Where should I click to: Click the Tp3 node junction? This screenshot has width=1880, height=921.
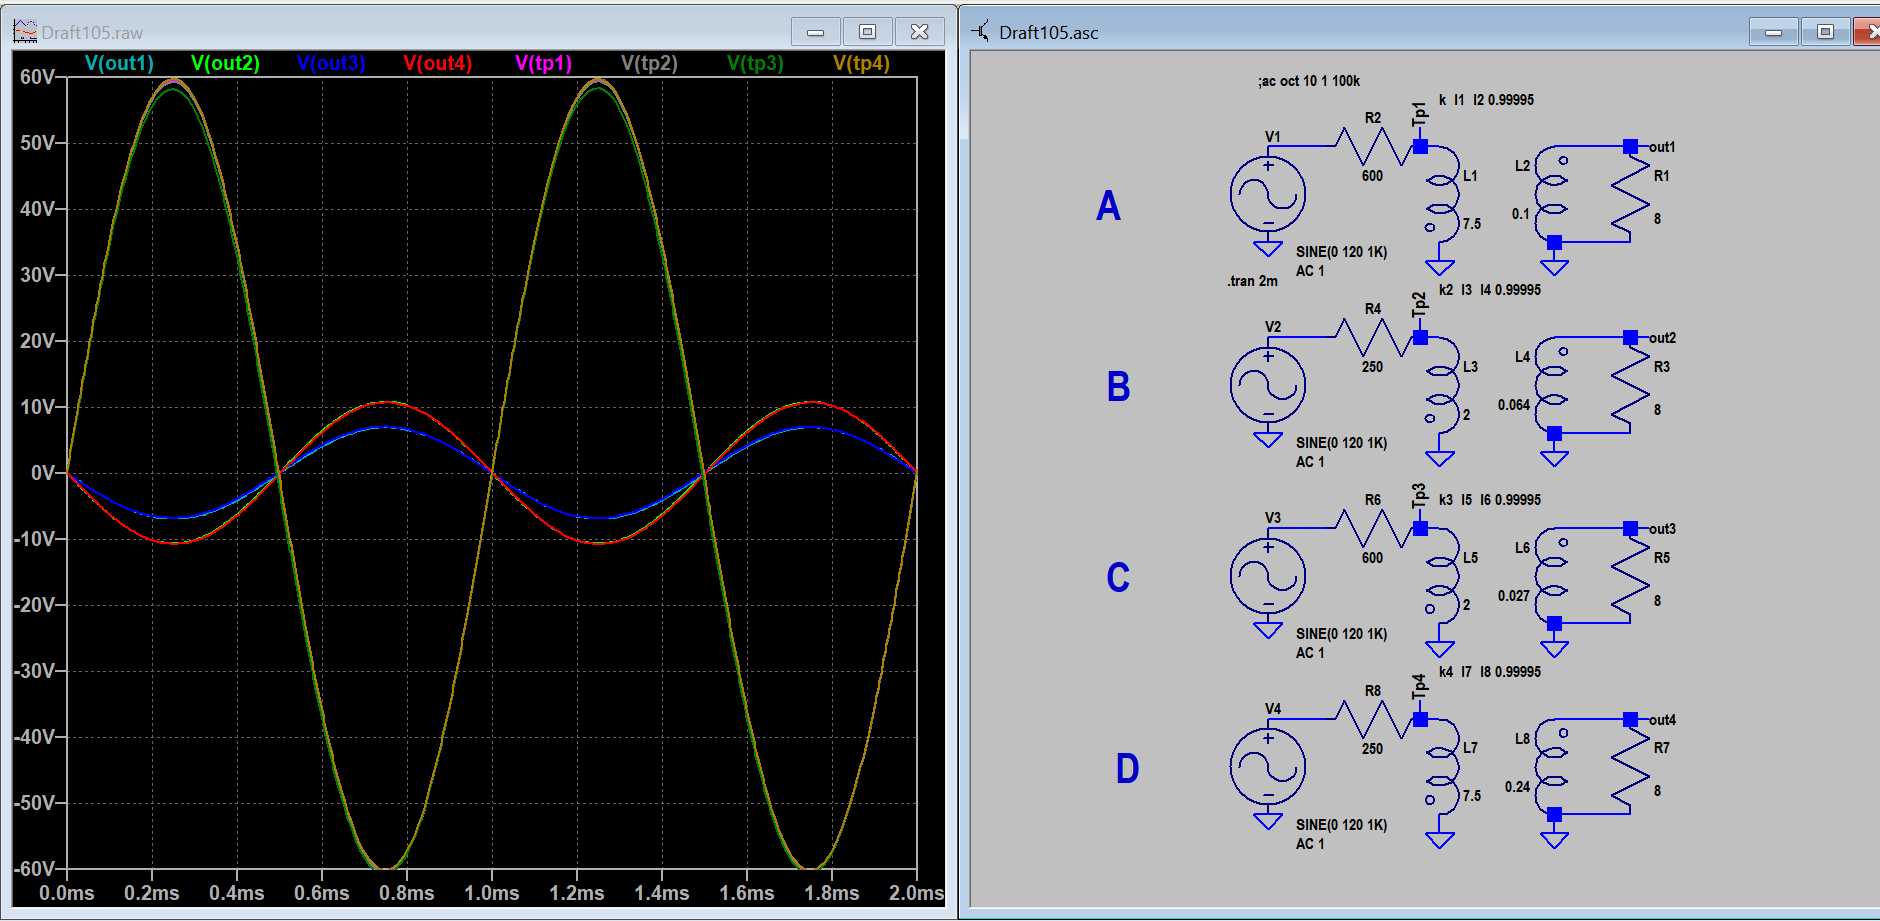pyautogui.click(x=1420, y=529)
